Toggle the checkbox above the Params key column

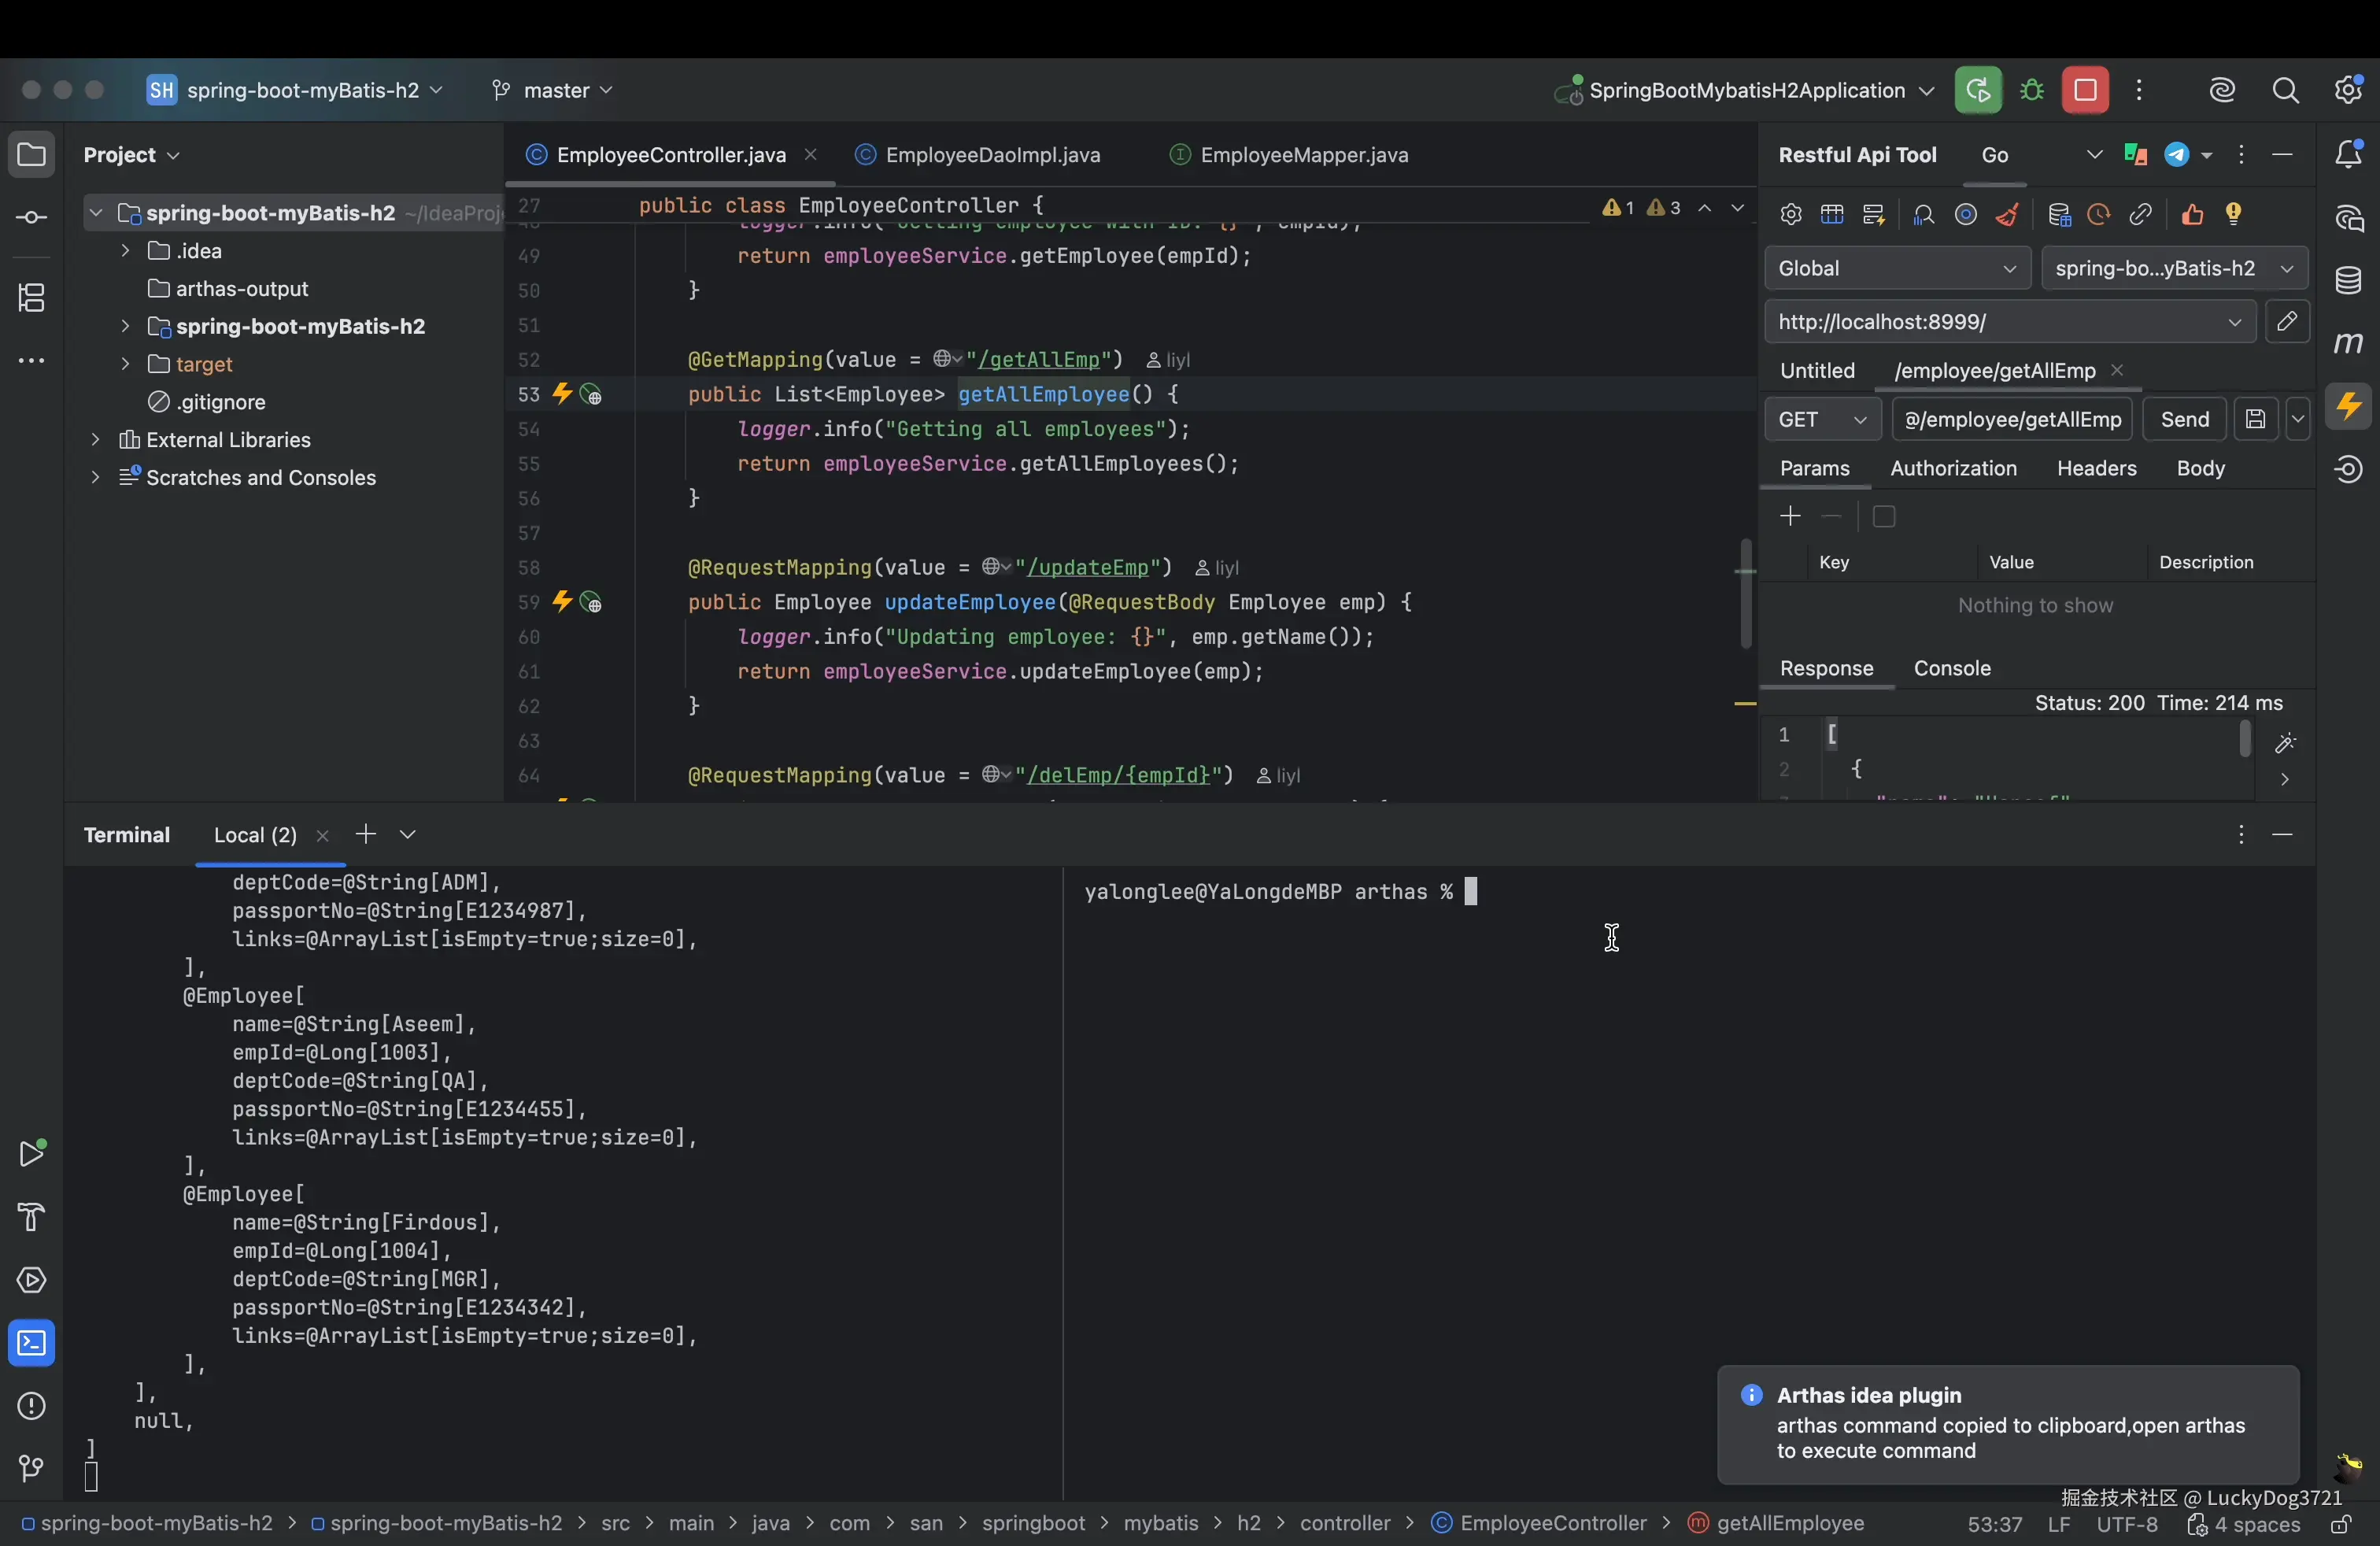(1886, 516)
